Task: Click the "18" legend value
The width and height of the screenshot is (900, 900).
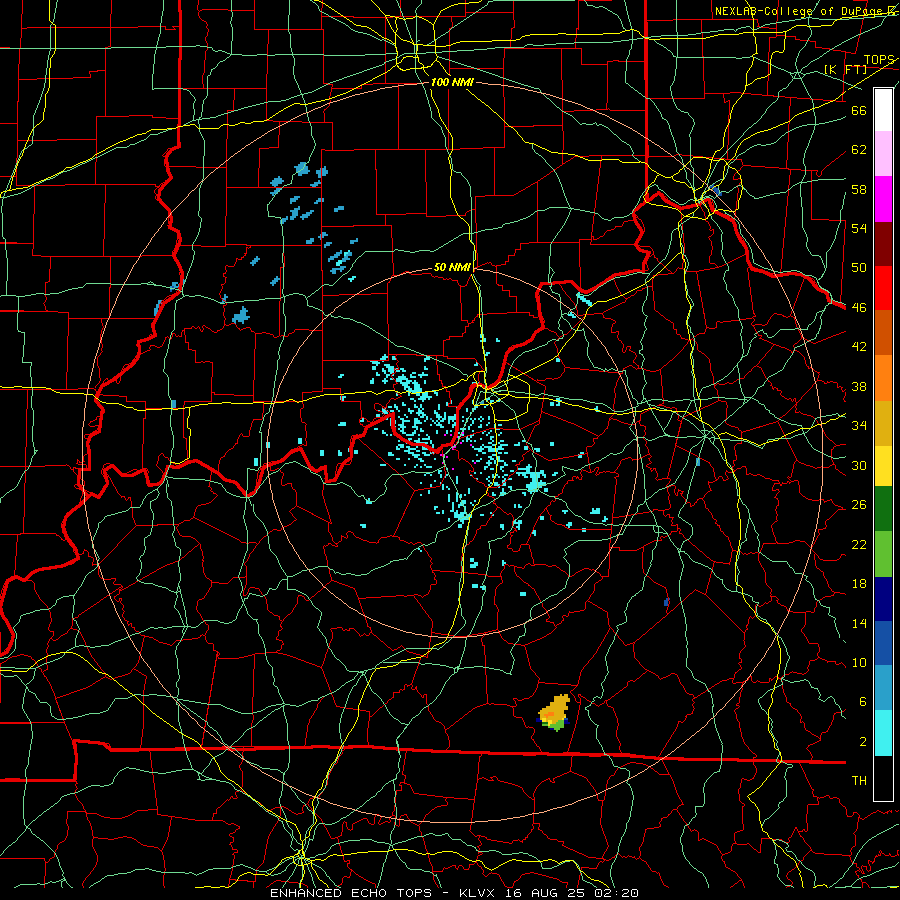Action: pos(859,584)
